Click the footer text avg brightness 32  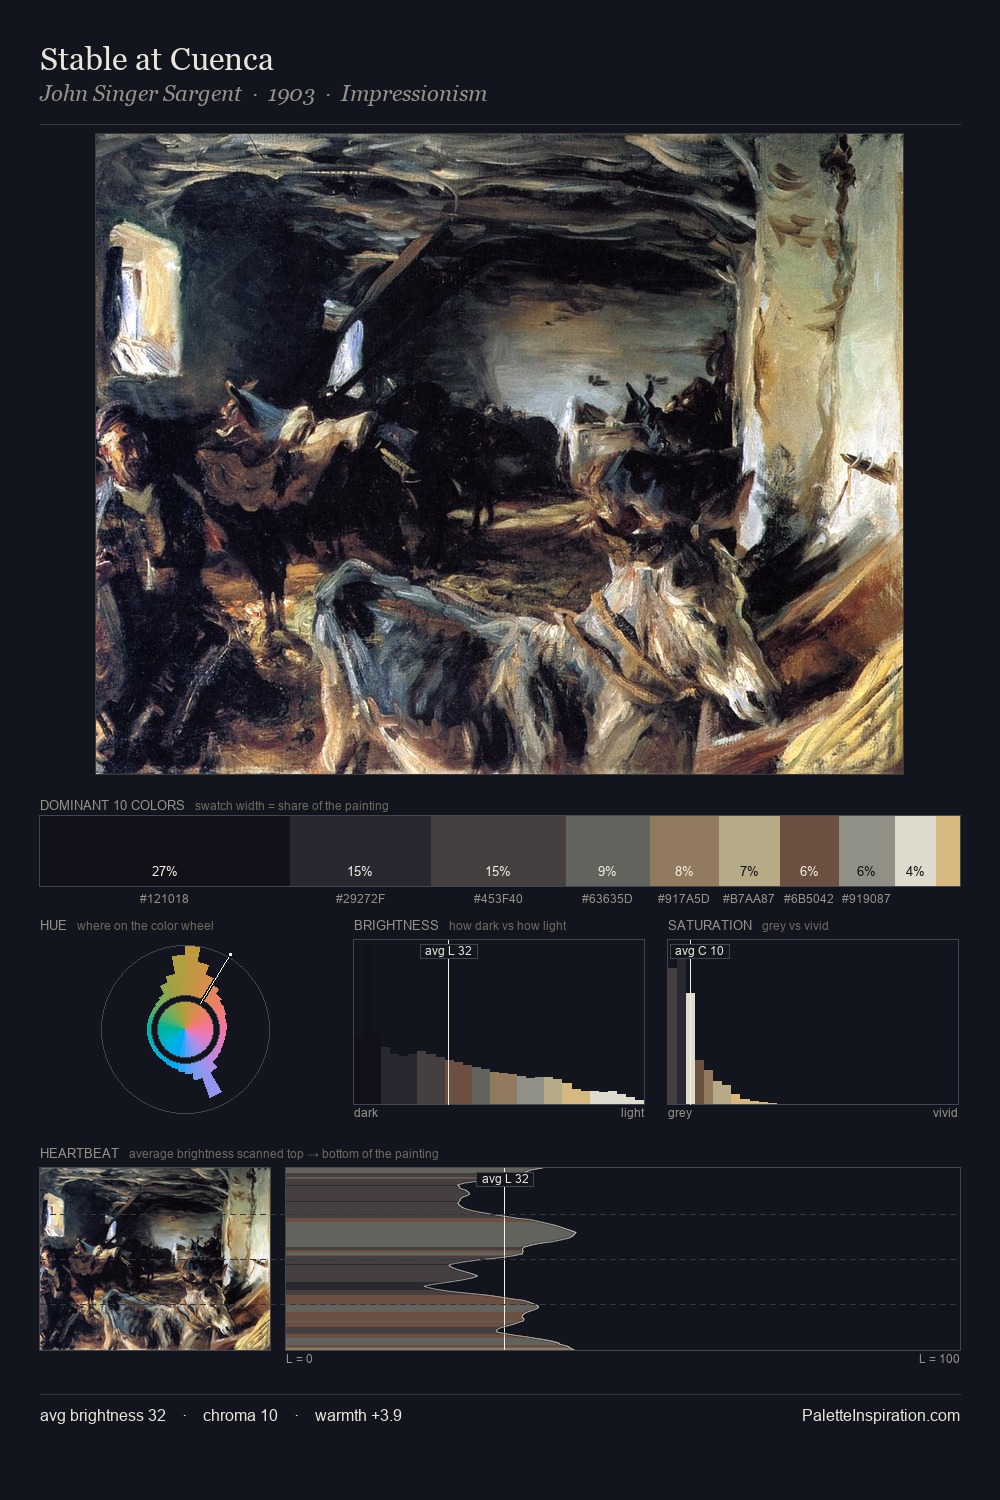103,1415
